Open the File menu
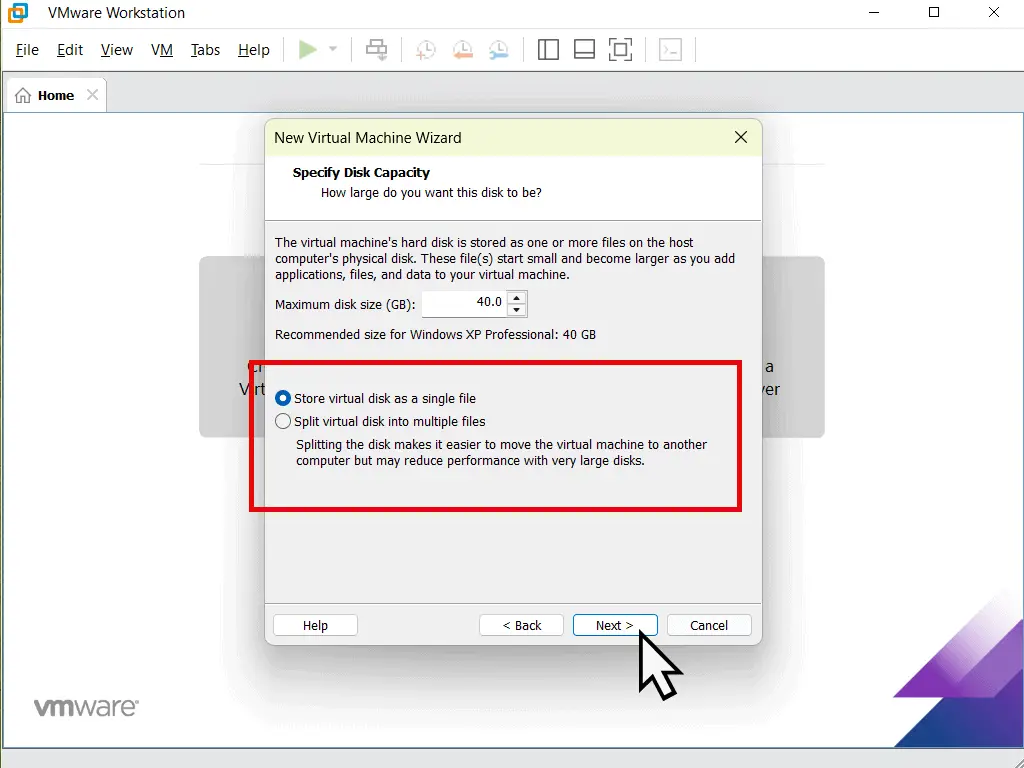Image resolution: width=1024 pixels, height=768 pixels. point(27,50)
